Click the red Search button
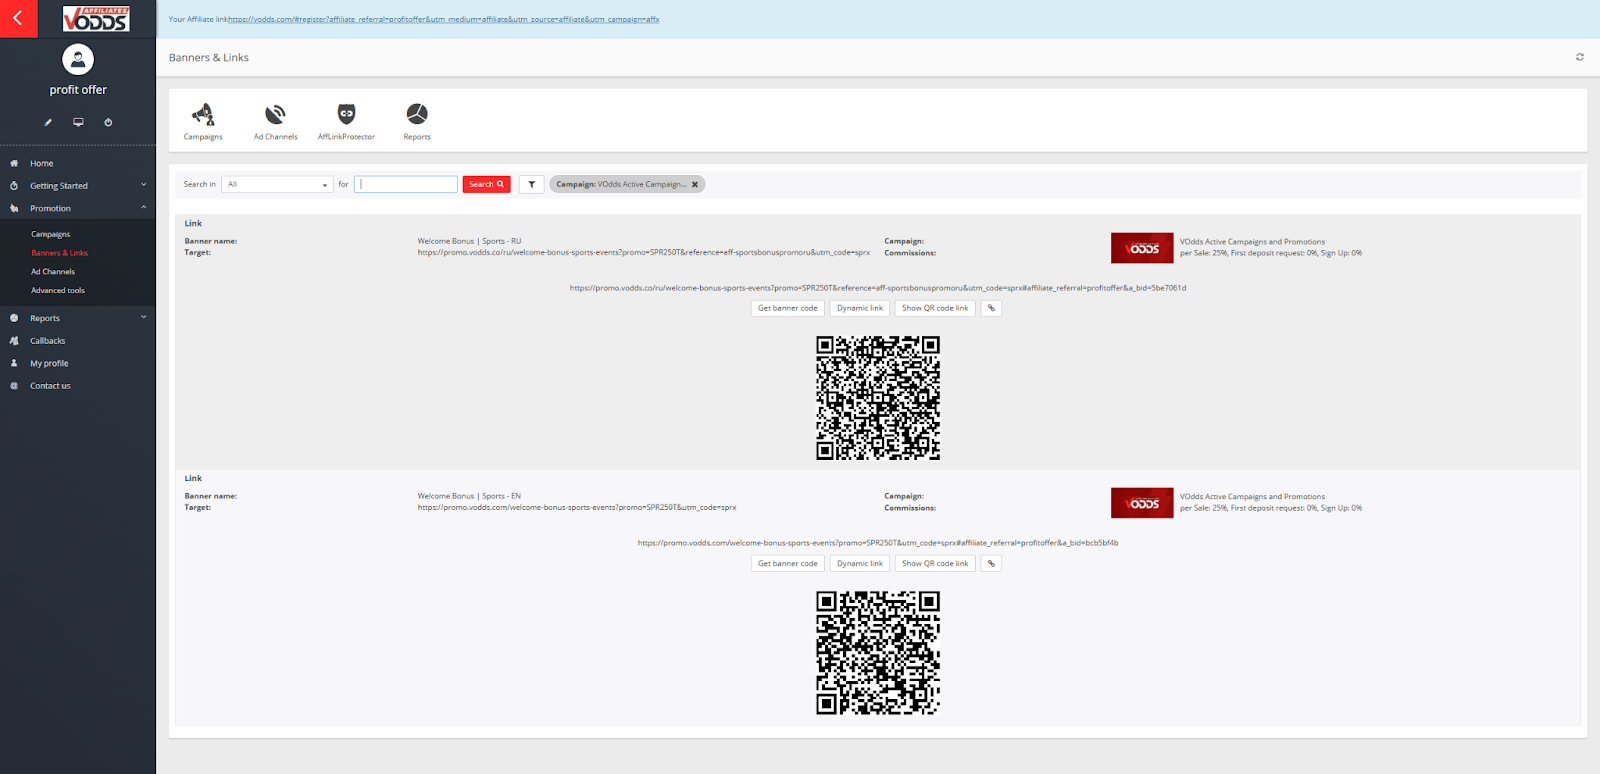Screen dimensions: 1600x774 (487, 184)
